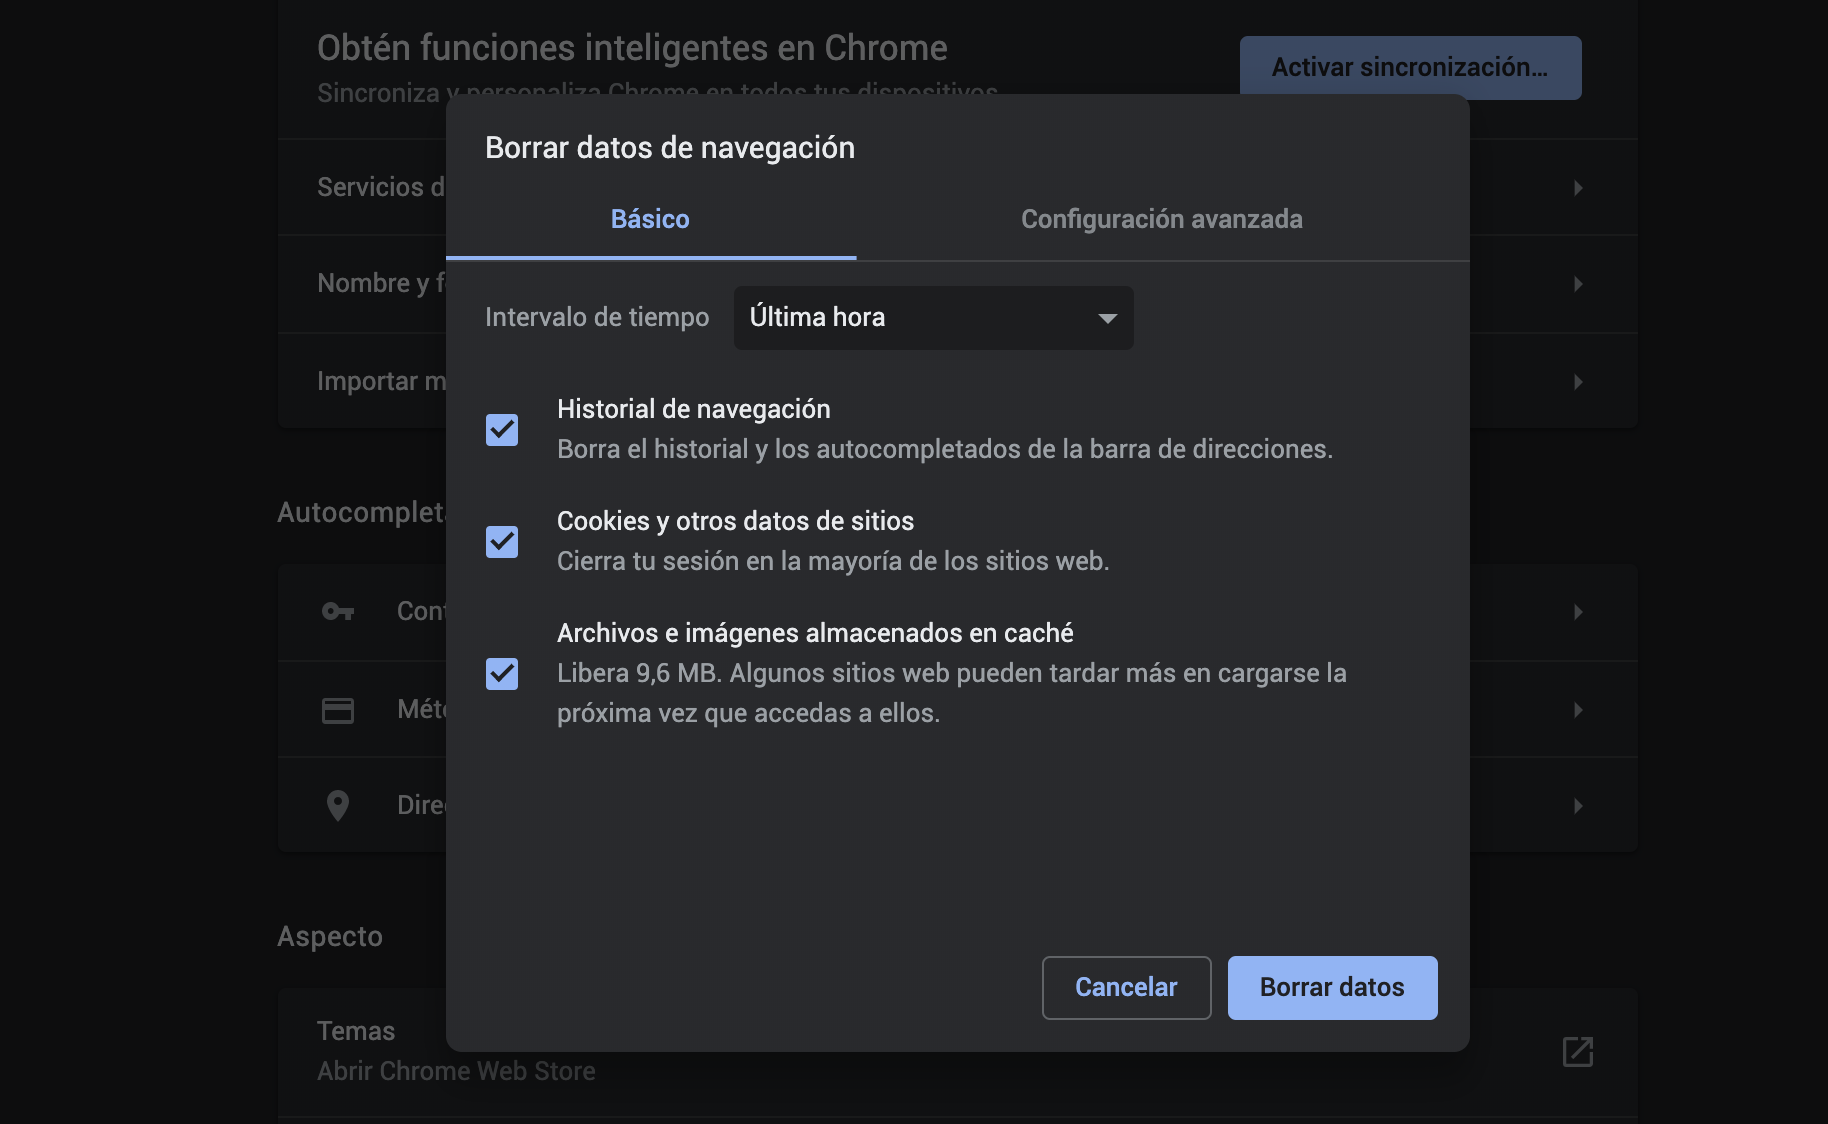Cancel the clear browsing data dialog
The image size is (1828, 1124).
1126,987
